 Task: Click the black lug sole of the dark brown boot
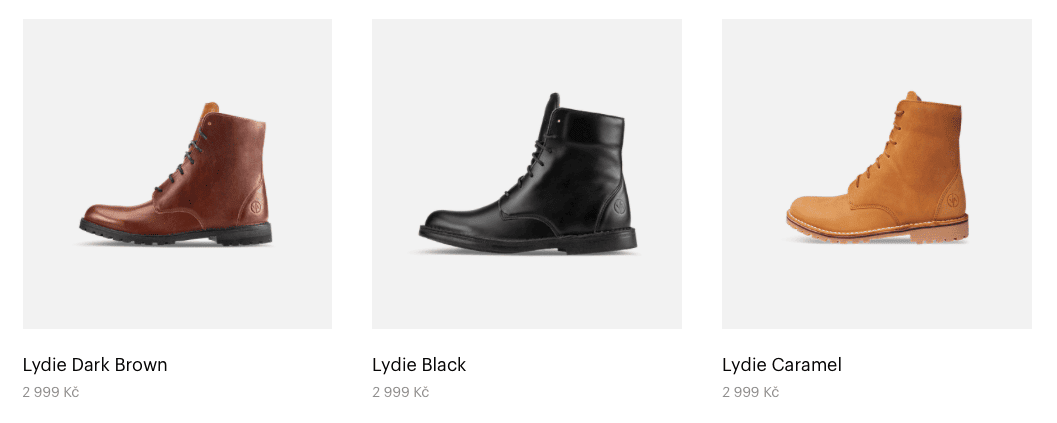point(175,233)
